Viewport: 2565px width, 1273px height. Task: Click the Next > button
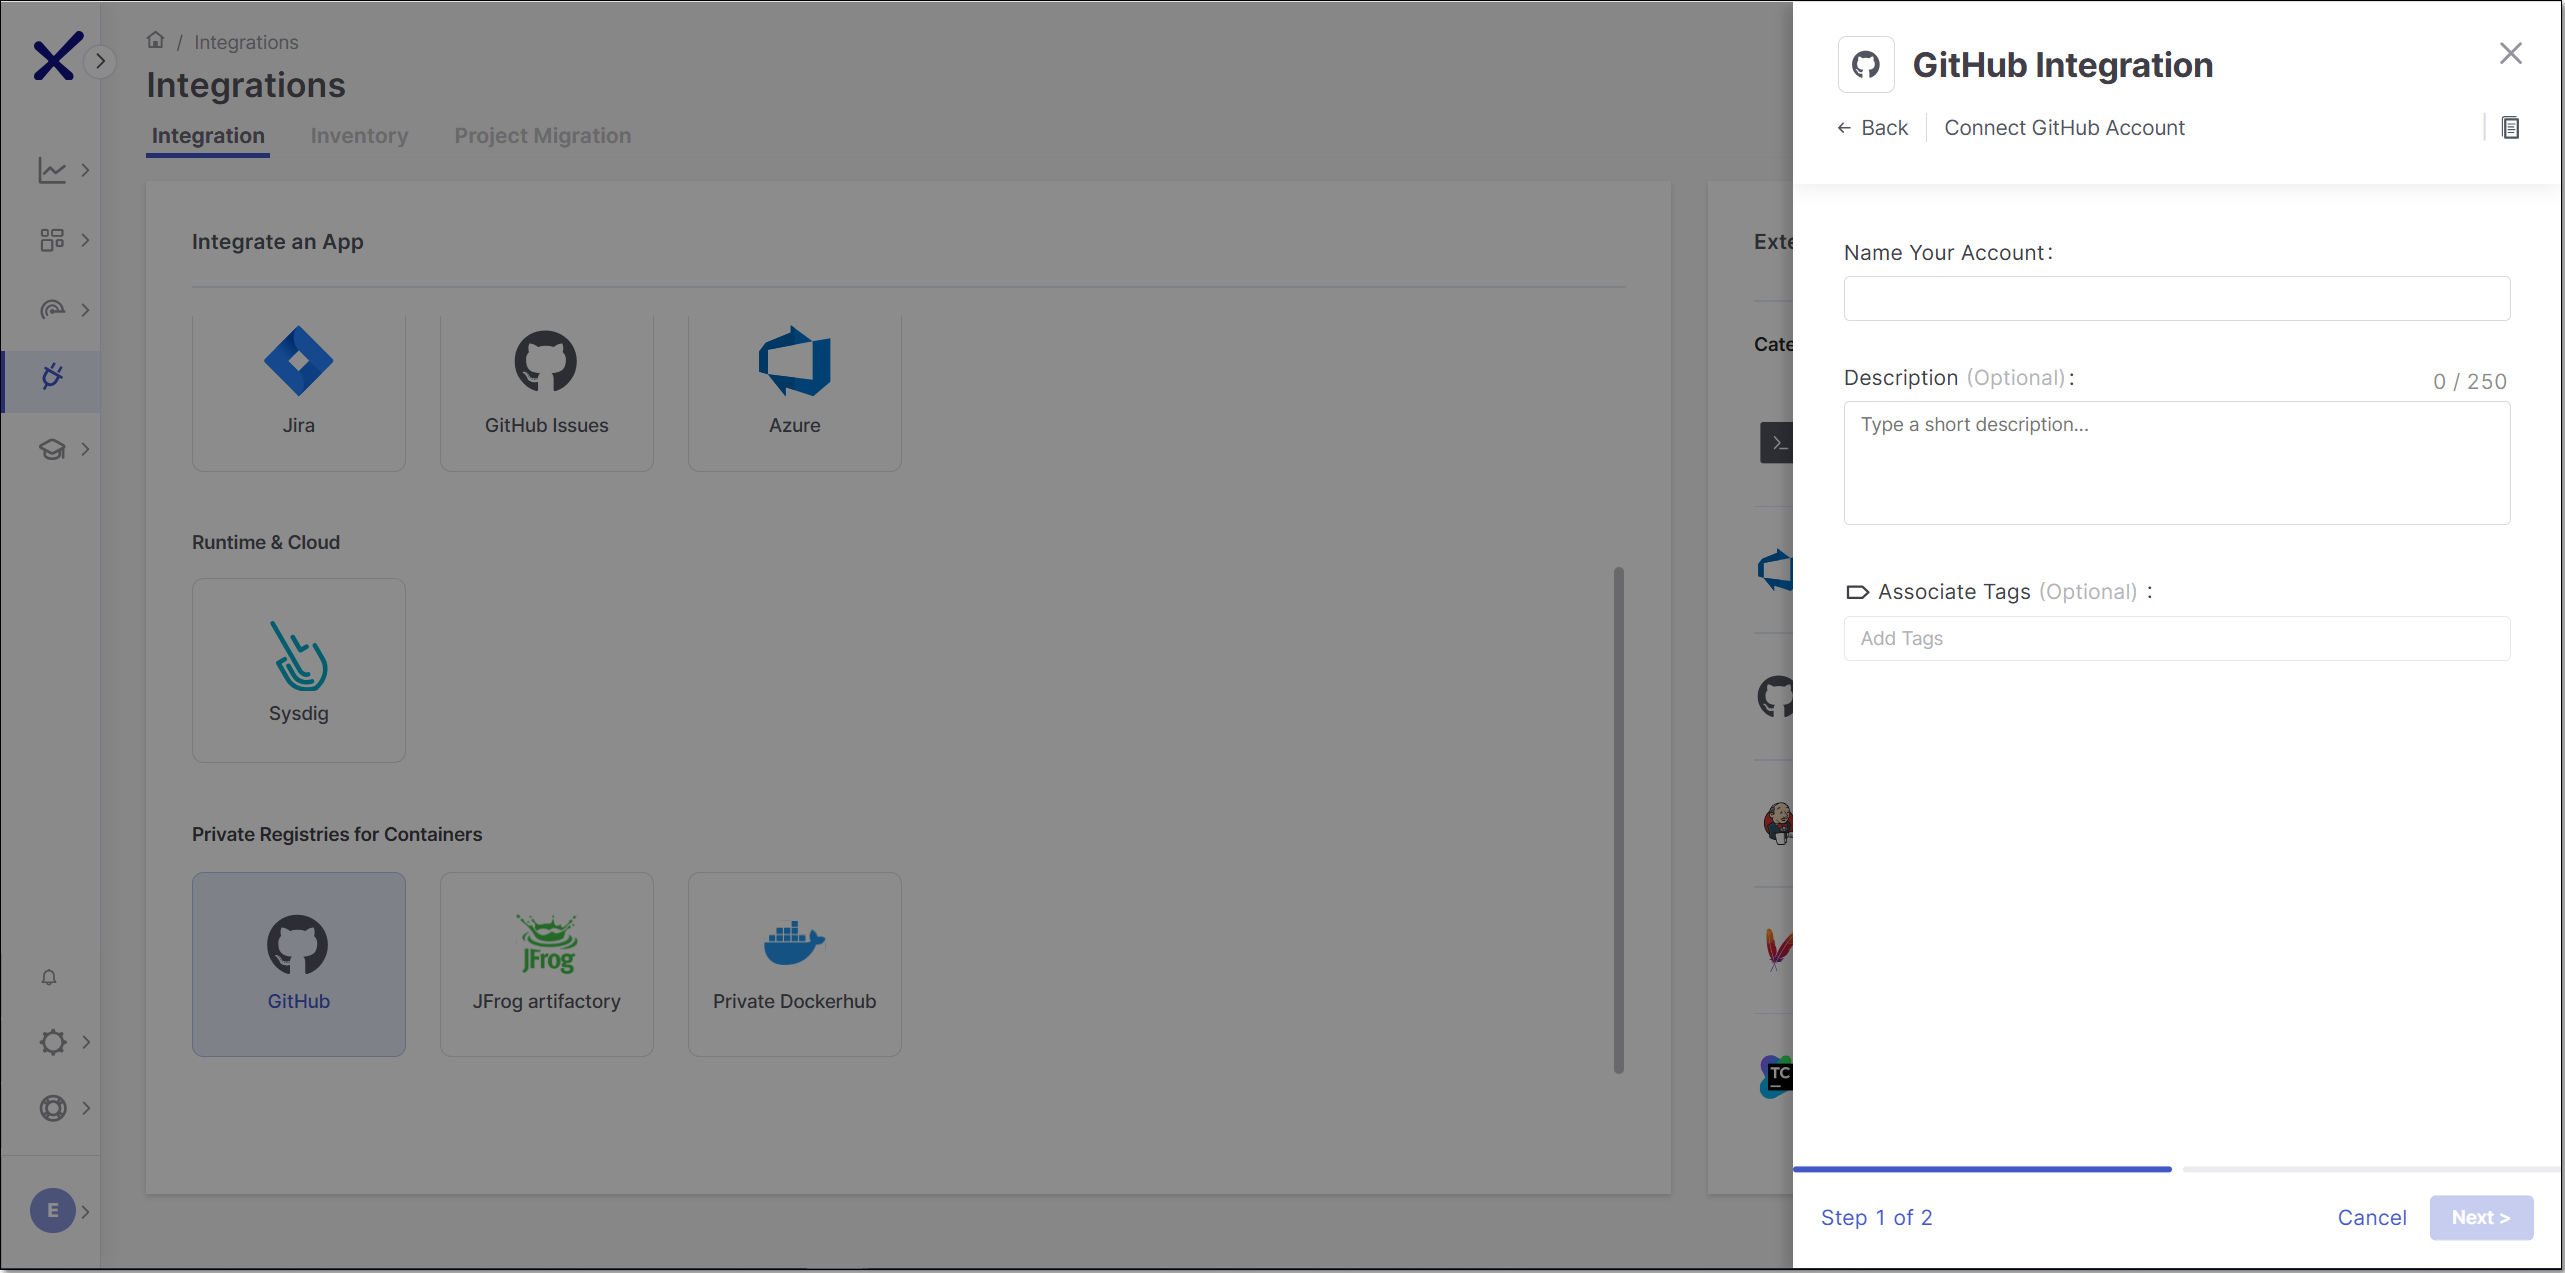2481,1218
